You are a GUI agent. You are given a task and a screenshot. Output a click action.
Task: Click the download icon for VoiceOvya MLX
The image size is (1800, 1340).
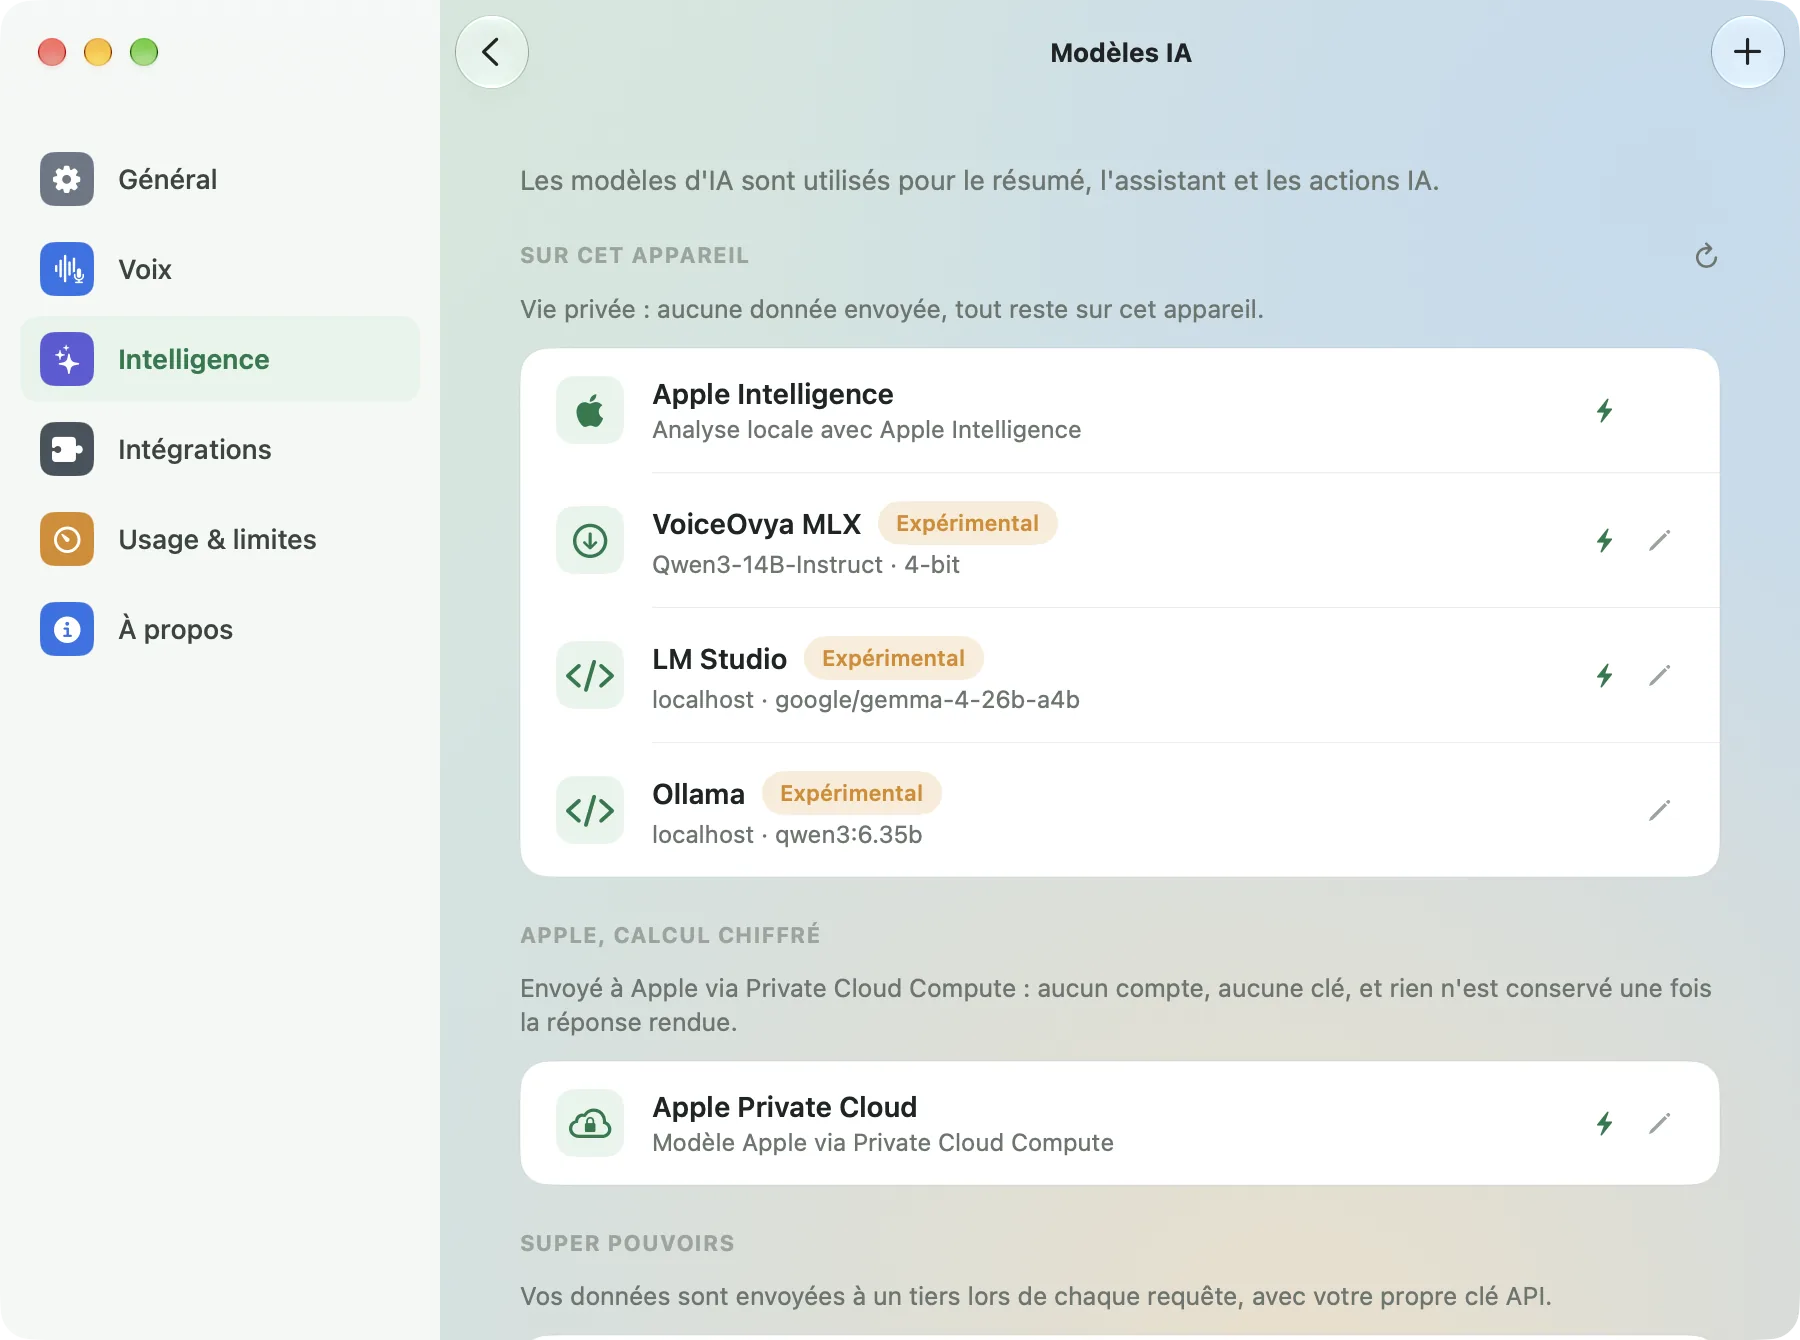click(590, 540)
